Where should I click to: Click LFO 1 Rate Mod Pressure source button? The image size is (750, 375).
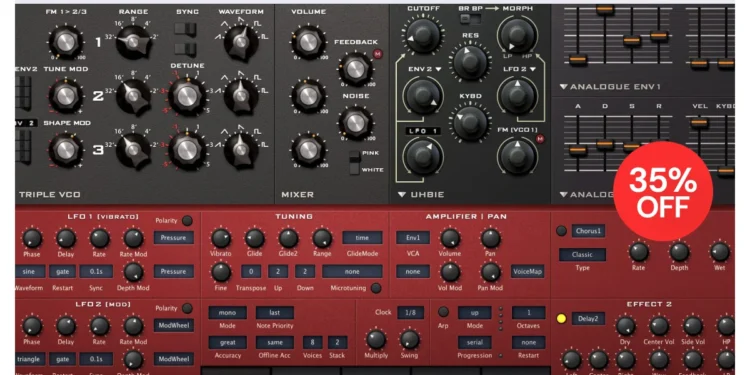click(174, 238)
